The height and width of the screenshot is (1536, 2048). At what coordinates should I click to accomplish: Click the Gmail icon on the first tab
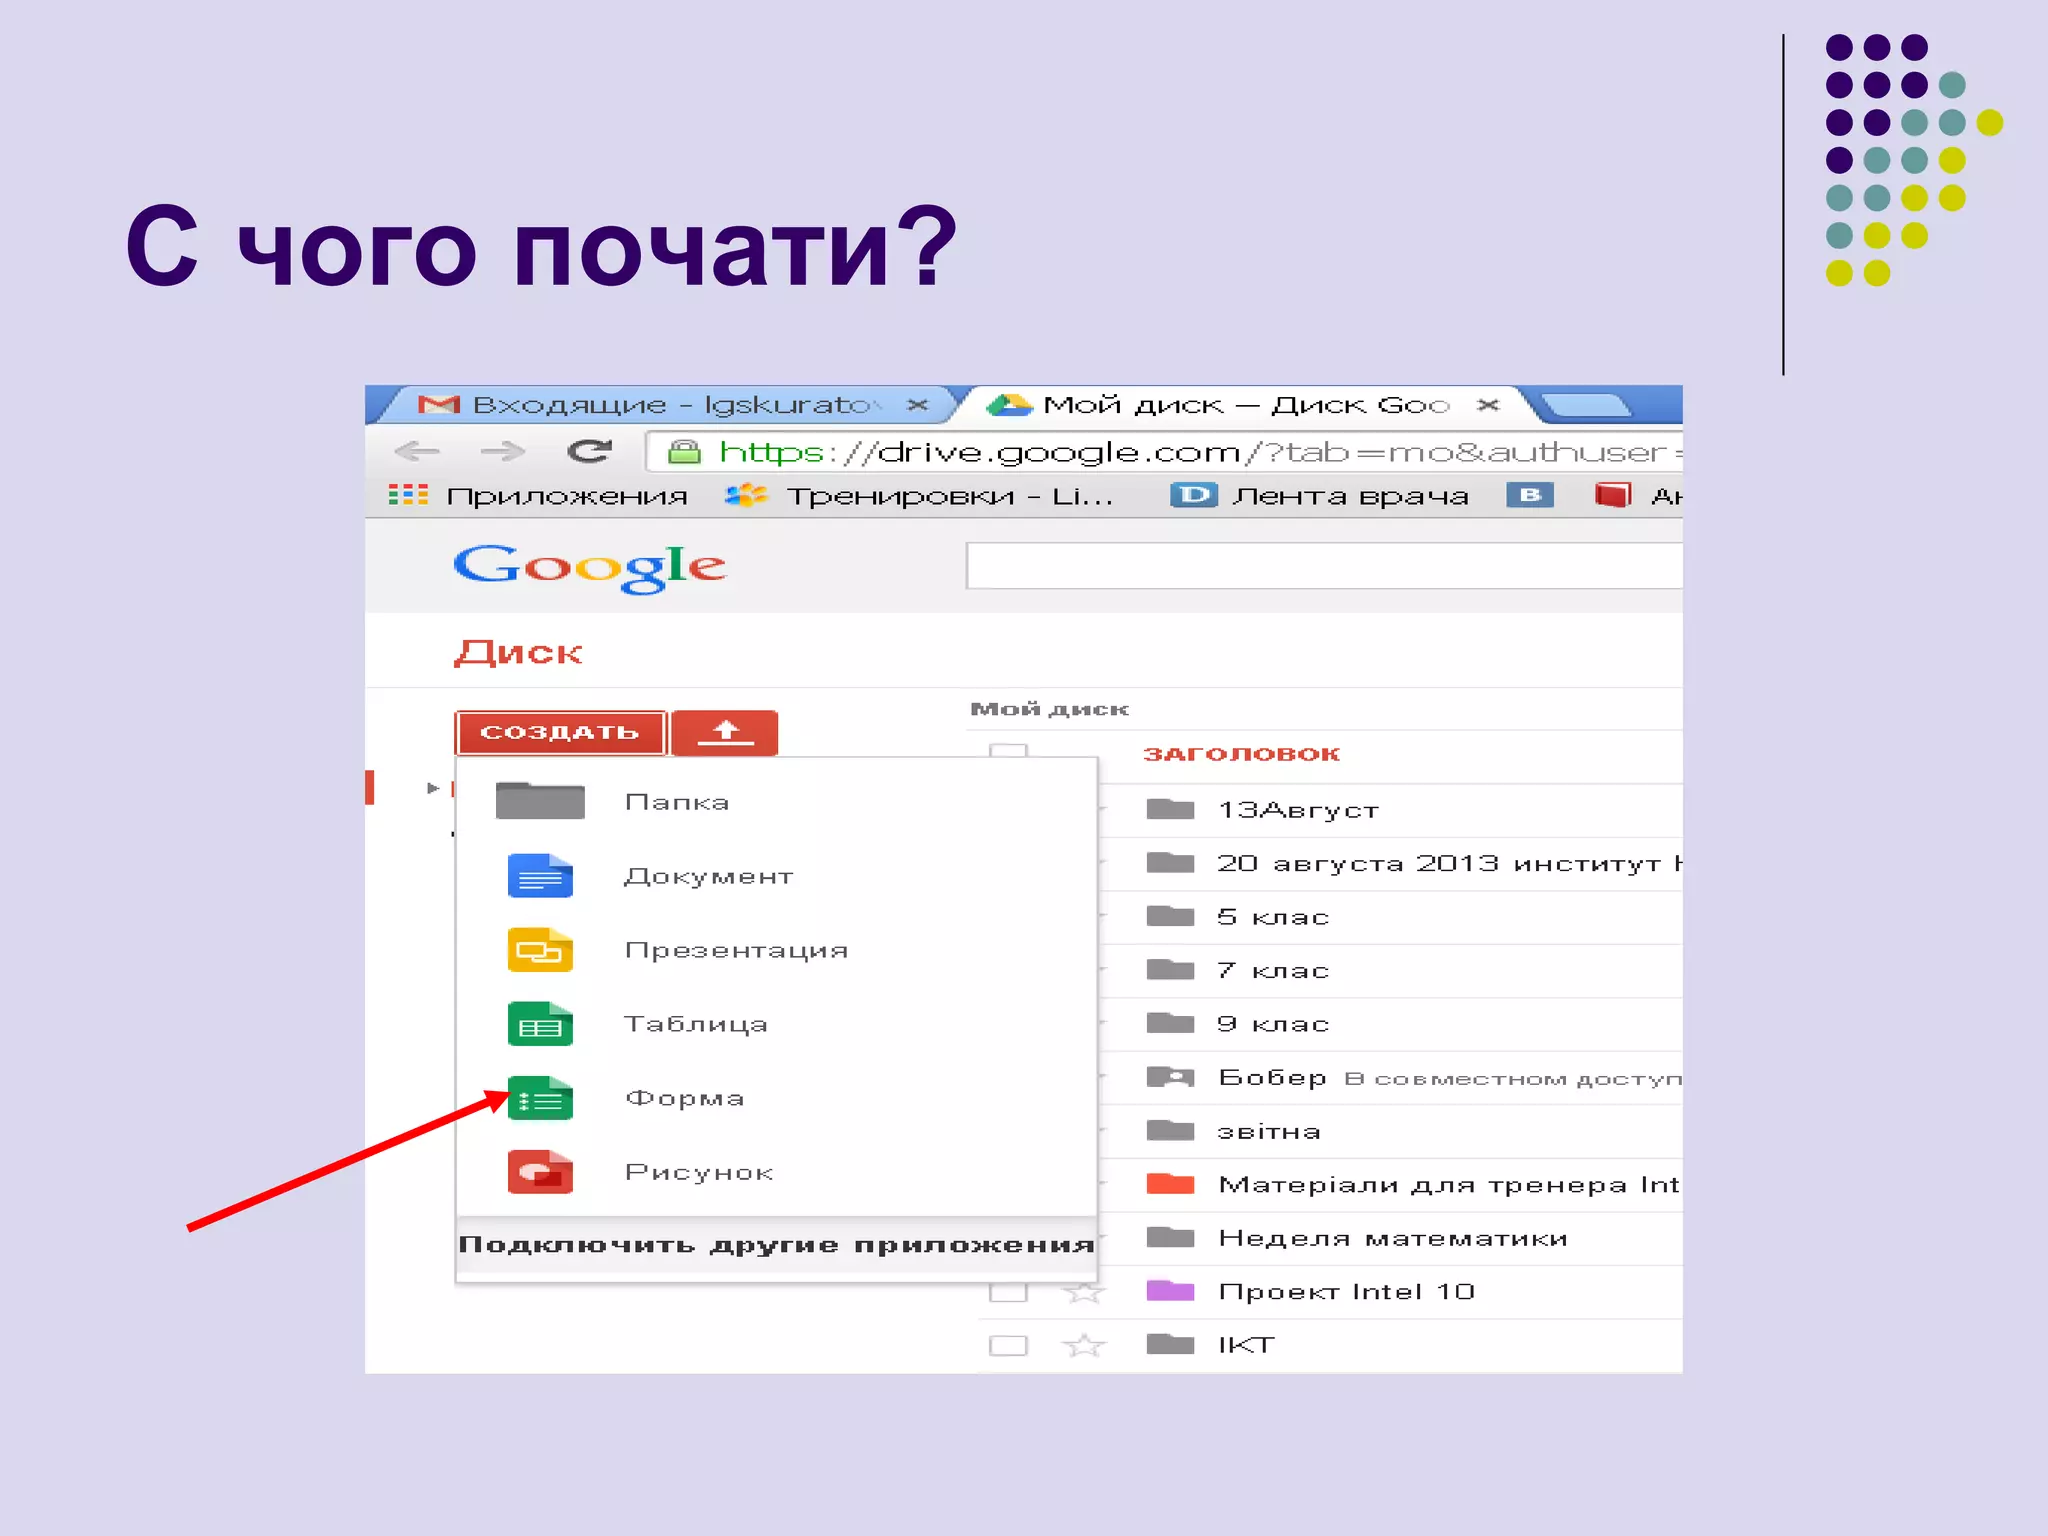[439, 405]
